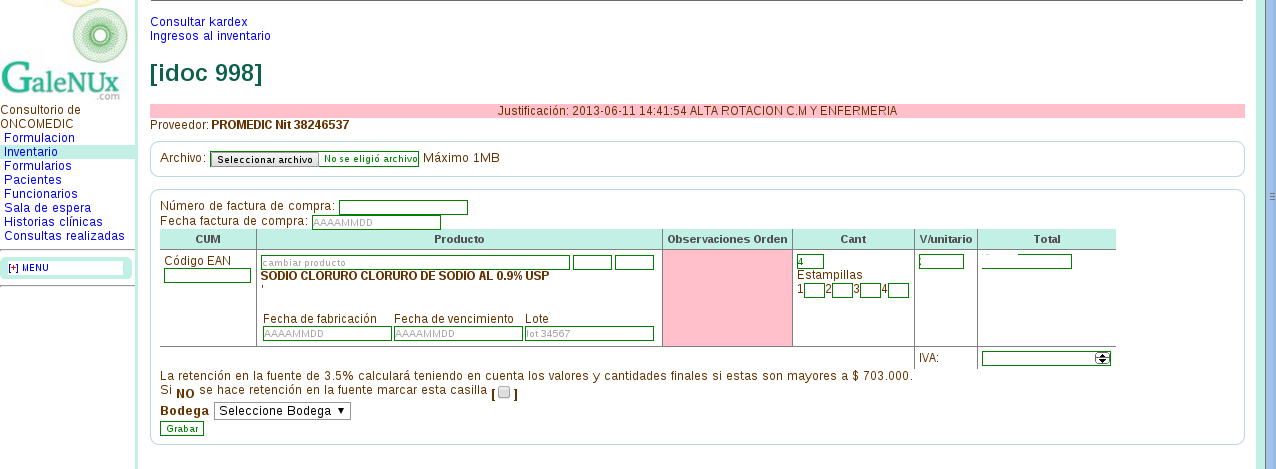Click the Fecha factura de compra field
Screen dimensions: 1276x469
pyautogui.click(x=376, y=222)
